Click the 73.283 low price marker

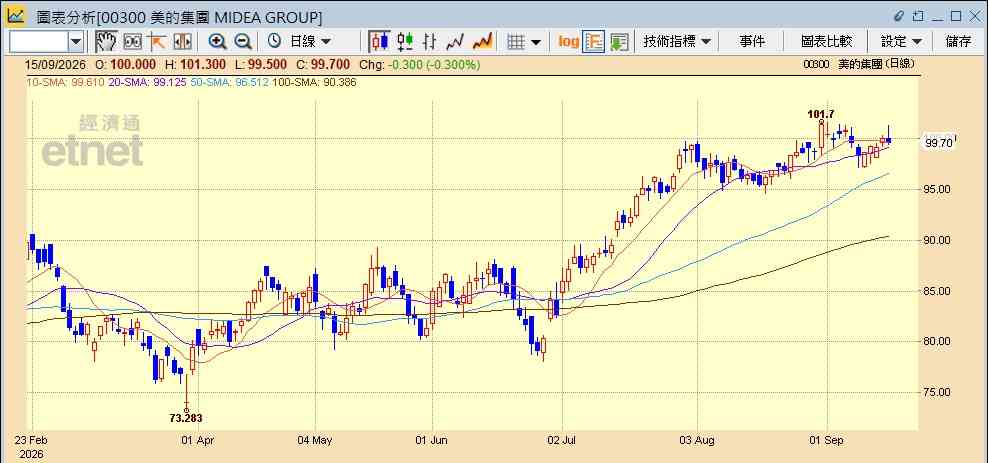186,418
